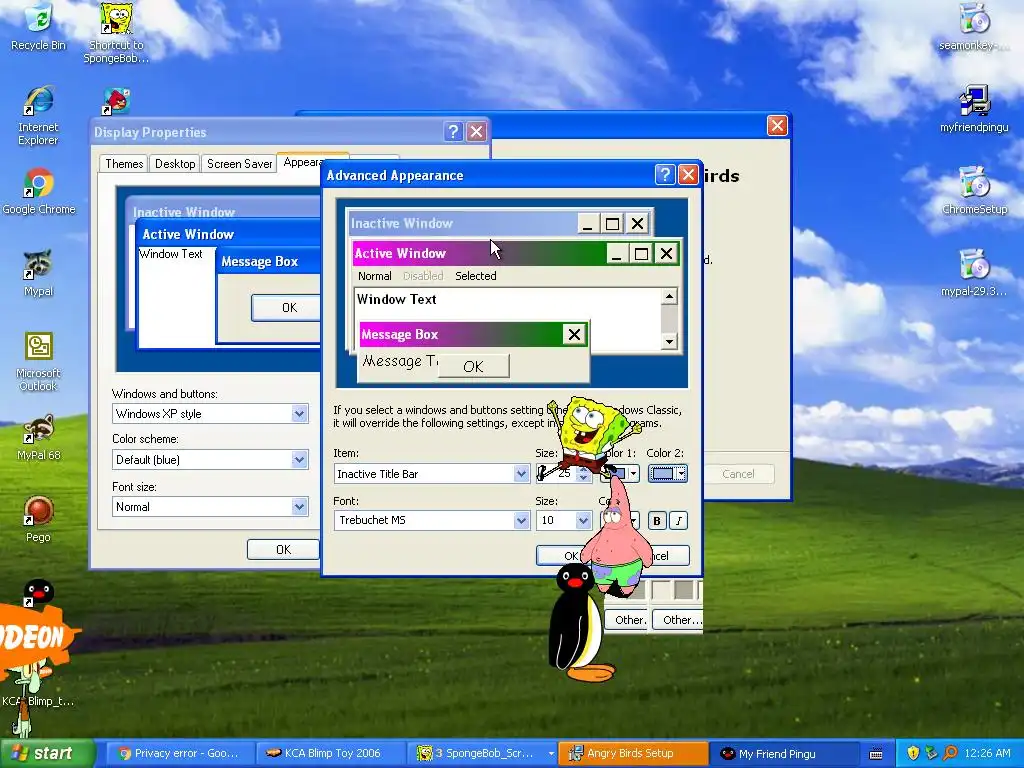Click the security shield tray icon
Image resolution: width=1024 pixels, height=768 pixels.
click(913, 753)
